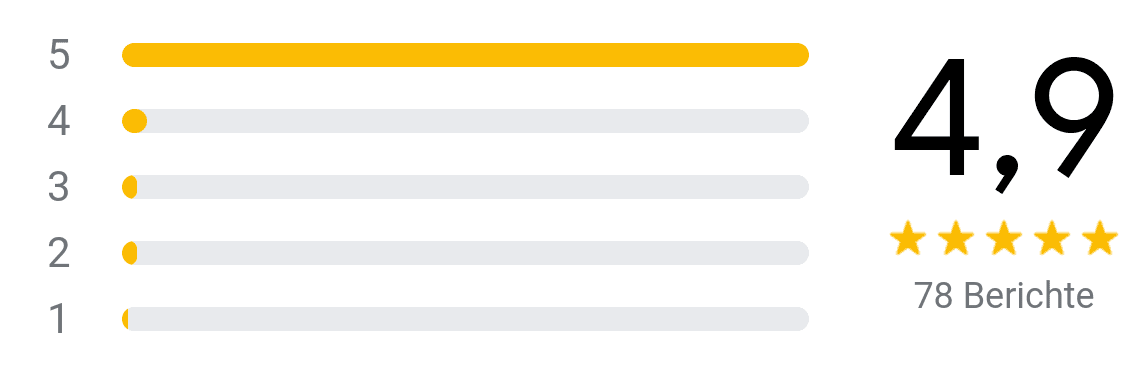The image size is (1138, 383).
Task: Click the fifth rating star
Action: coord(1100,238)
